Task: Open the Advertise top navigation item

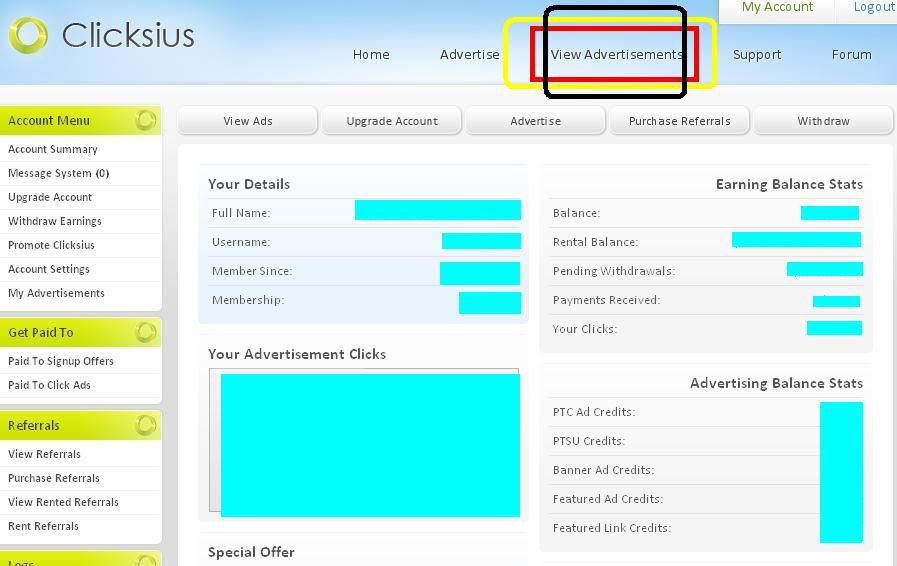Action: tap(470, 54)
